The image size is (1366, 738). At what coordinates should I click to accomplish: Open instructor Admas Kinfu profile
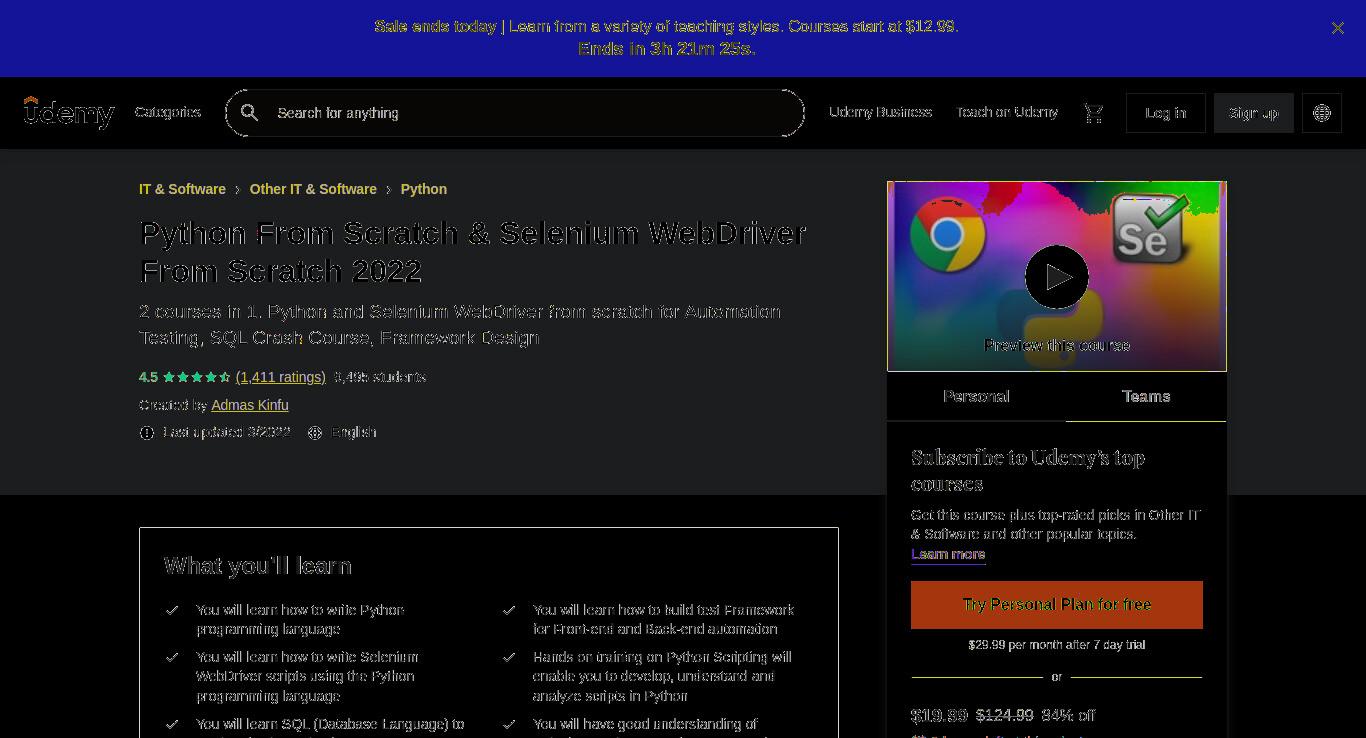(250, 405)
